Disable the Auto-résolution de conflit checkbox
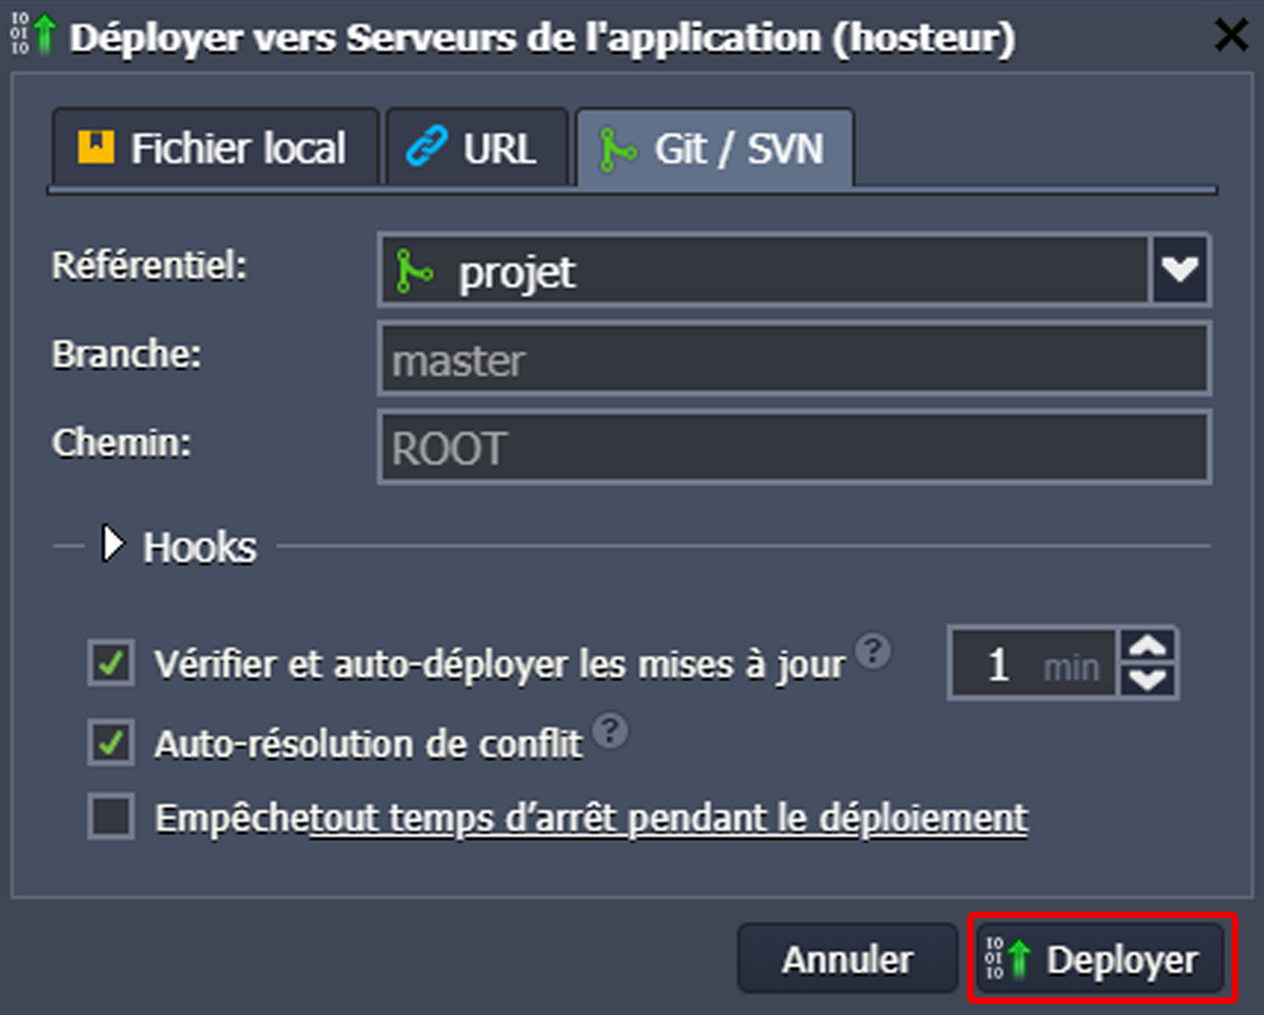The image size is (1264, 1015). (x=111, y=743)
